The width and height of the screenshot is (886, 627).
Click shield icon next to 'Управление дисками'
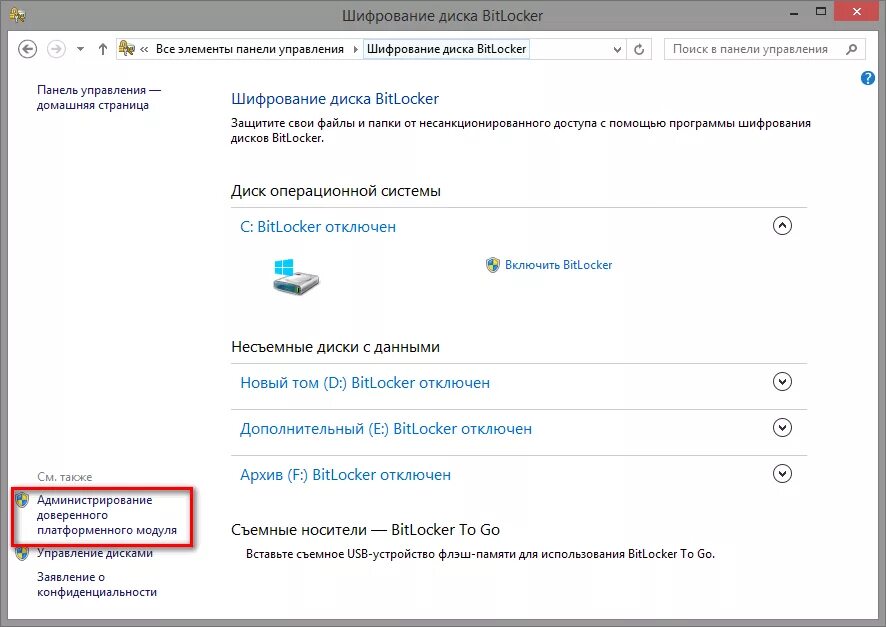click(x=21, y=554)
